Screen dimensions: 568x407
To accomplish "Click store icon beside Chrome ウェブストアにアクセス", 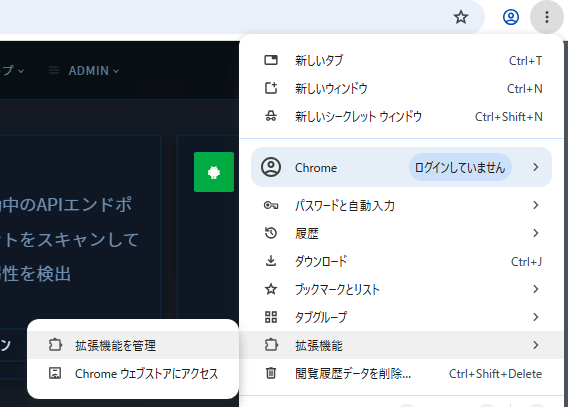I will (55, 373).
